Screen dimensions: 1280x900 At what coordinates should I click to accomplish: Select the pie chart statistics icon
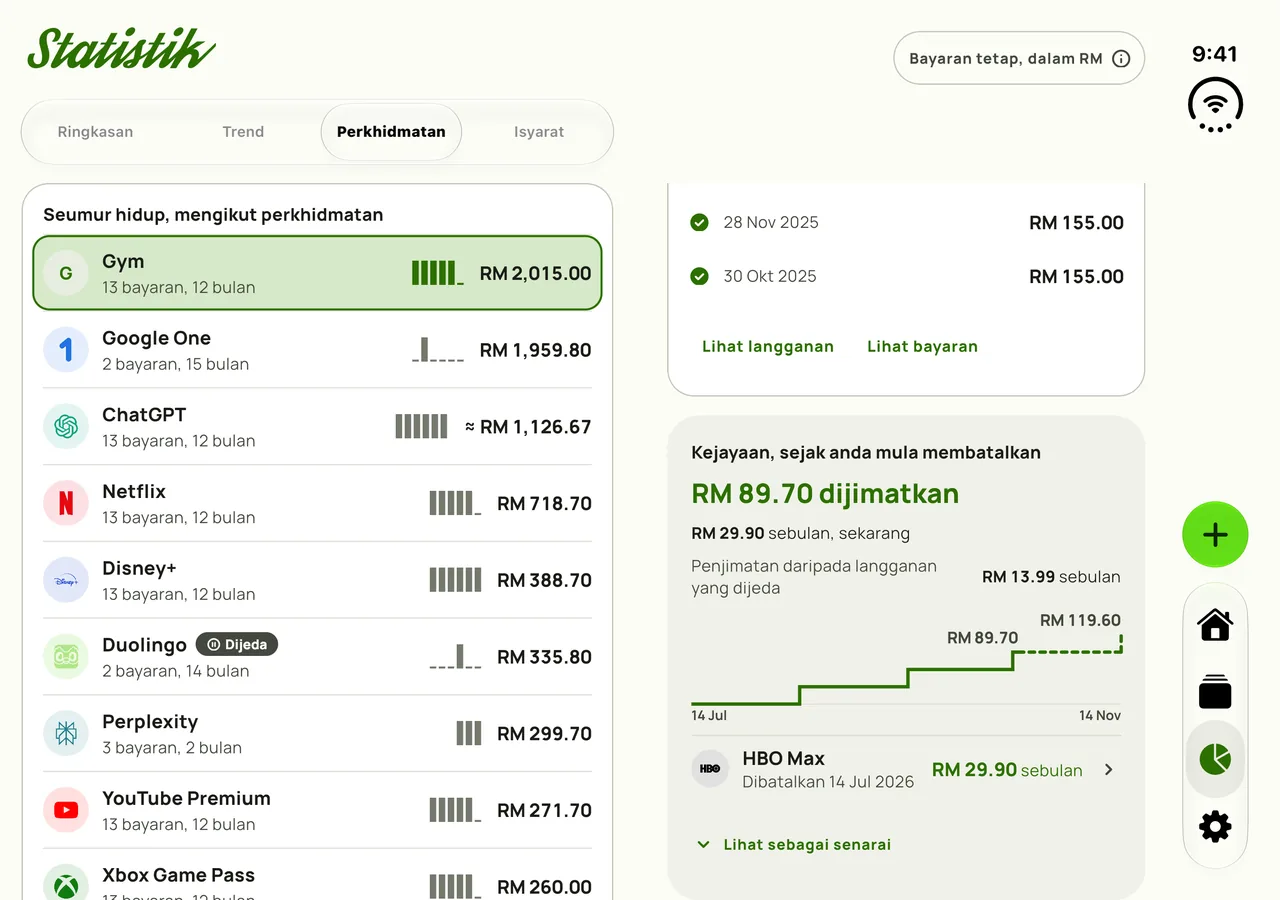[1215, 759]
